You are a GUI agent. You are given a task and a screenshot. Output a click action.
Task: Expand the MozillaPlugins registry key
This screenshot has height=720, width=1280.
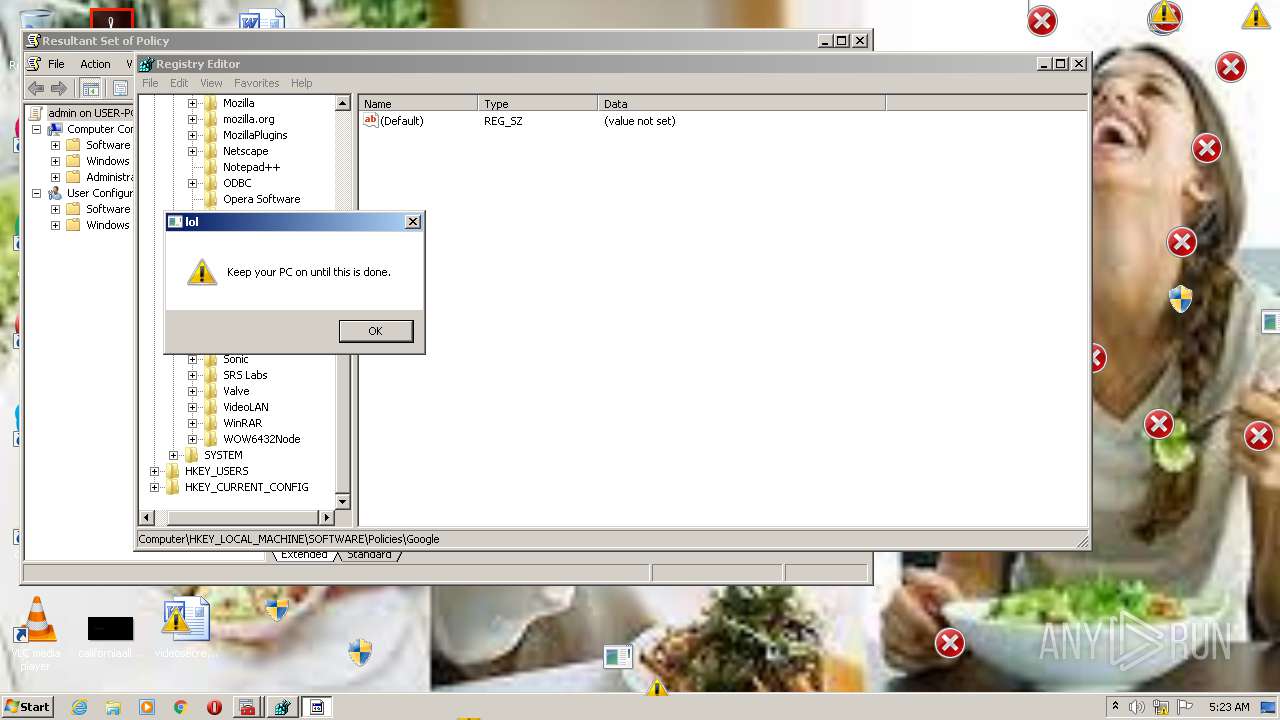pos(192,135)
